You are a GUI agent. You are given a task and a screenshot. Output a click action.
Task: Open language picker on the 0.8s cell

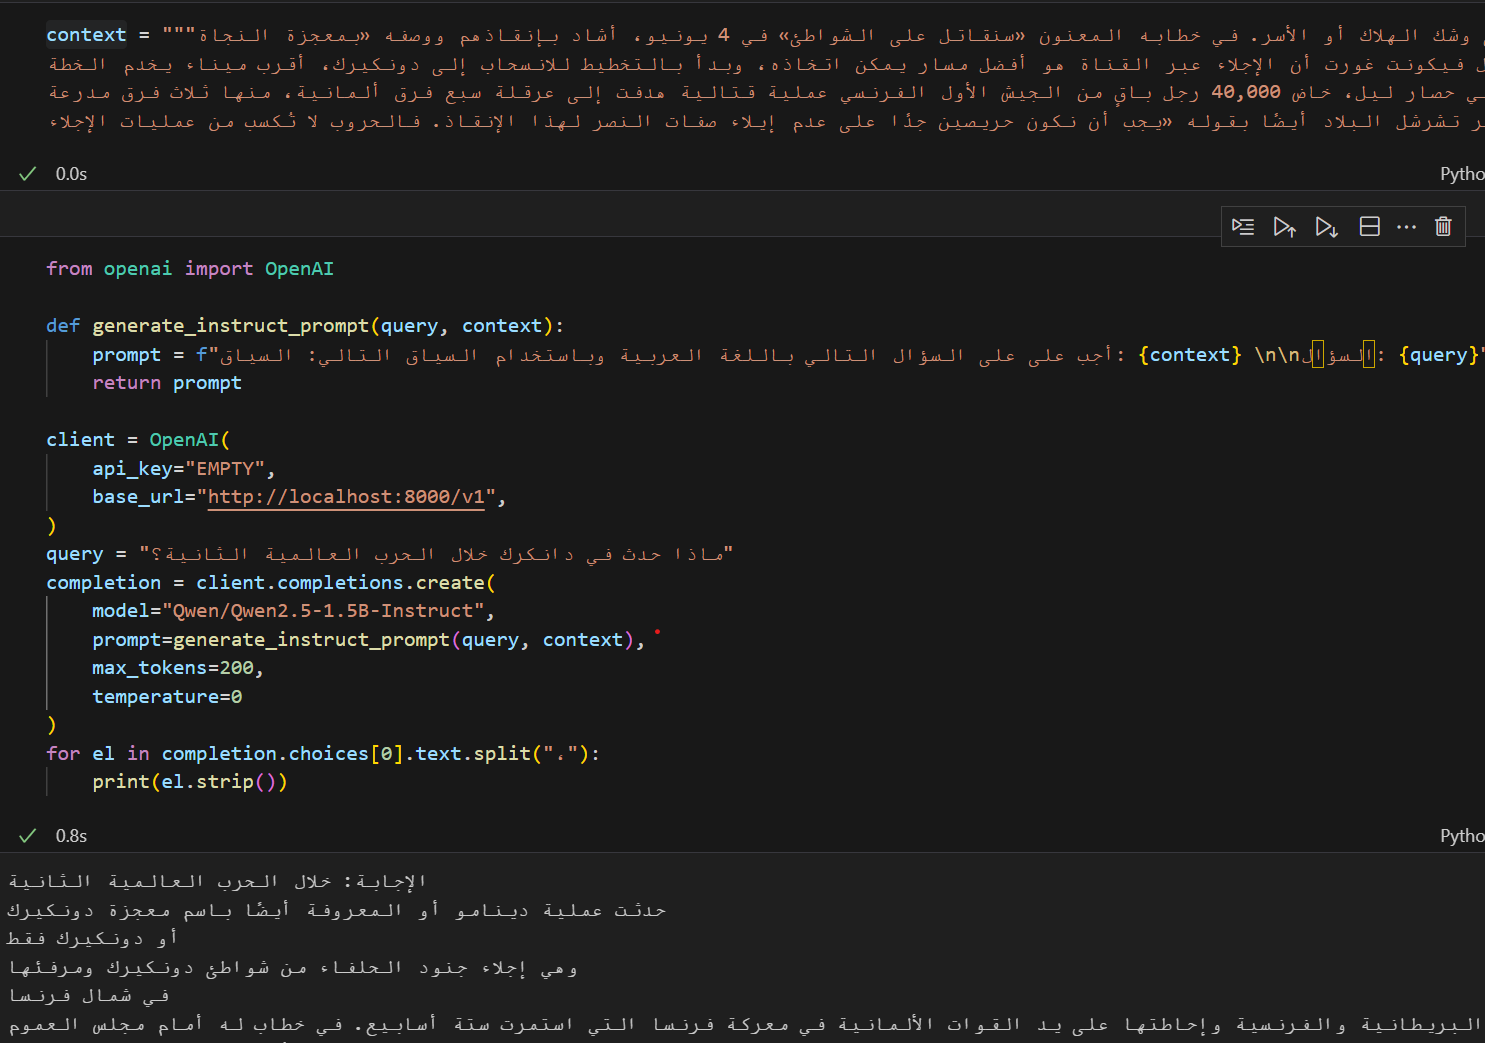tap(1462, 836)
